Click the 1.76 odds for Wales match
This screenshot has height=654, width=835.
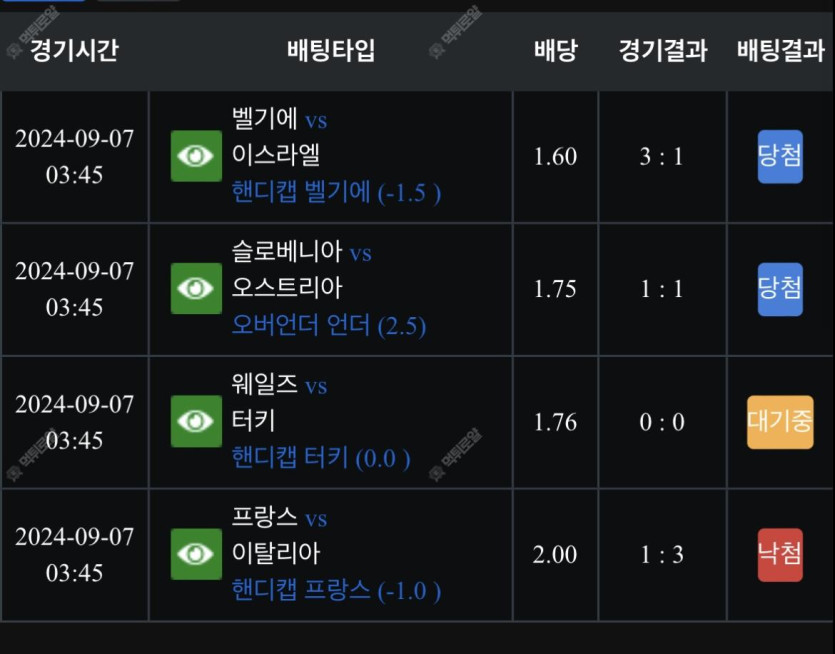555,421
